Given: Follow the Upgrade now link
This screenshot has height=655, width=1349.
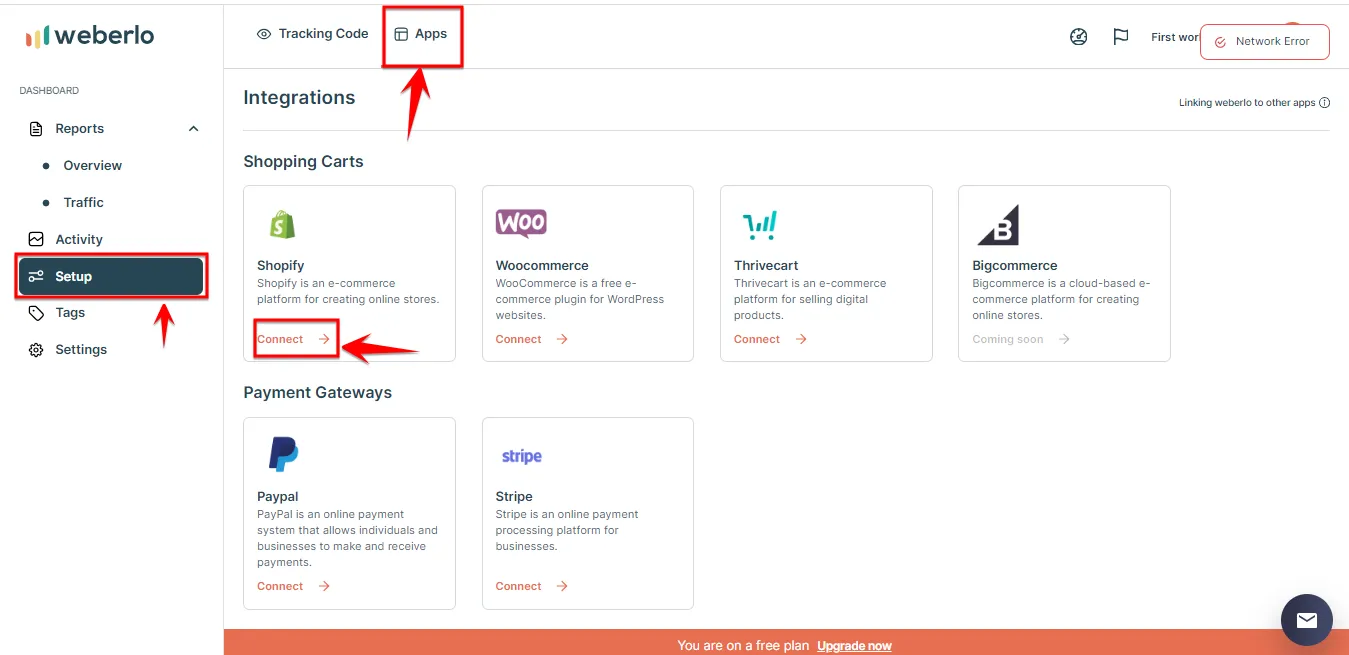Looking at the screenshot, I should (x=854, y=646).
